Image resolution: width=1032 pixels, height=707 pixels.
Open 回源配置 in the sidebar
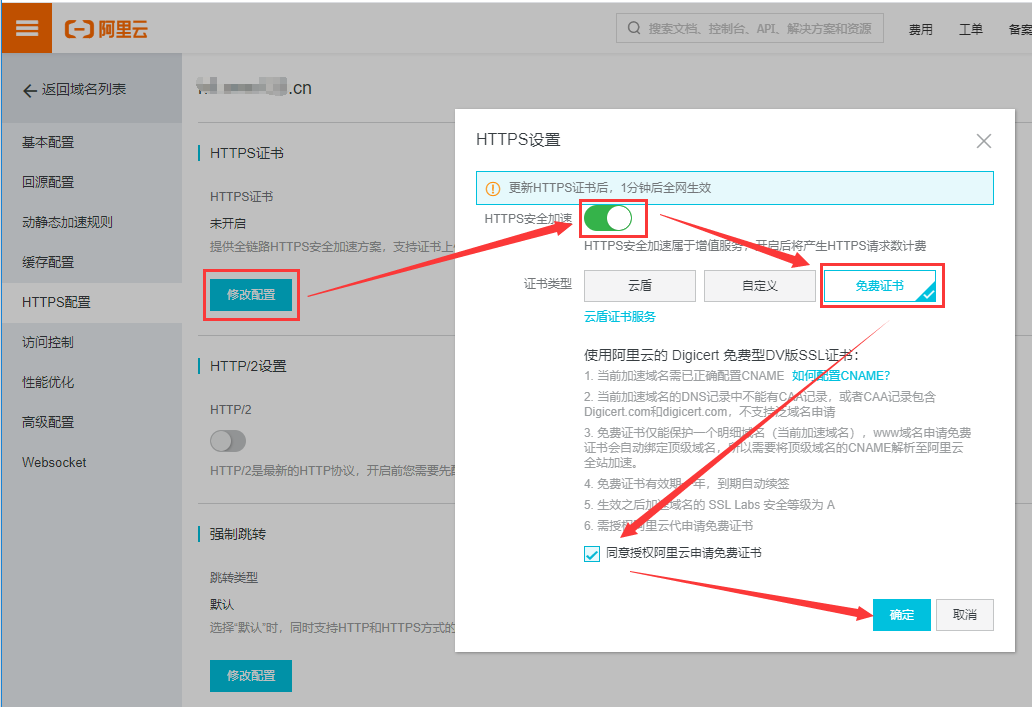[91, 182]
